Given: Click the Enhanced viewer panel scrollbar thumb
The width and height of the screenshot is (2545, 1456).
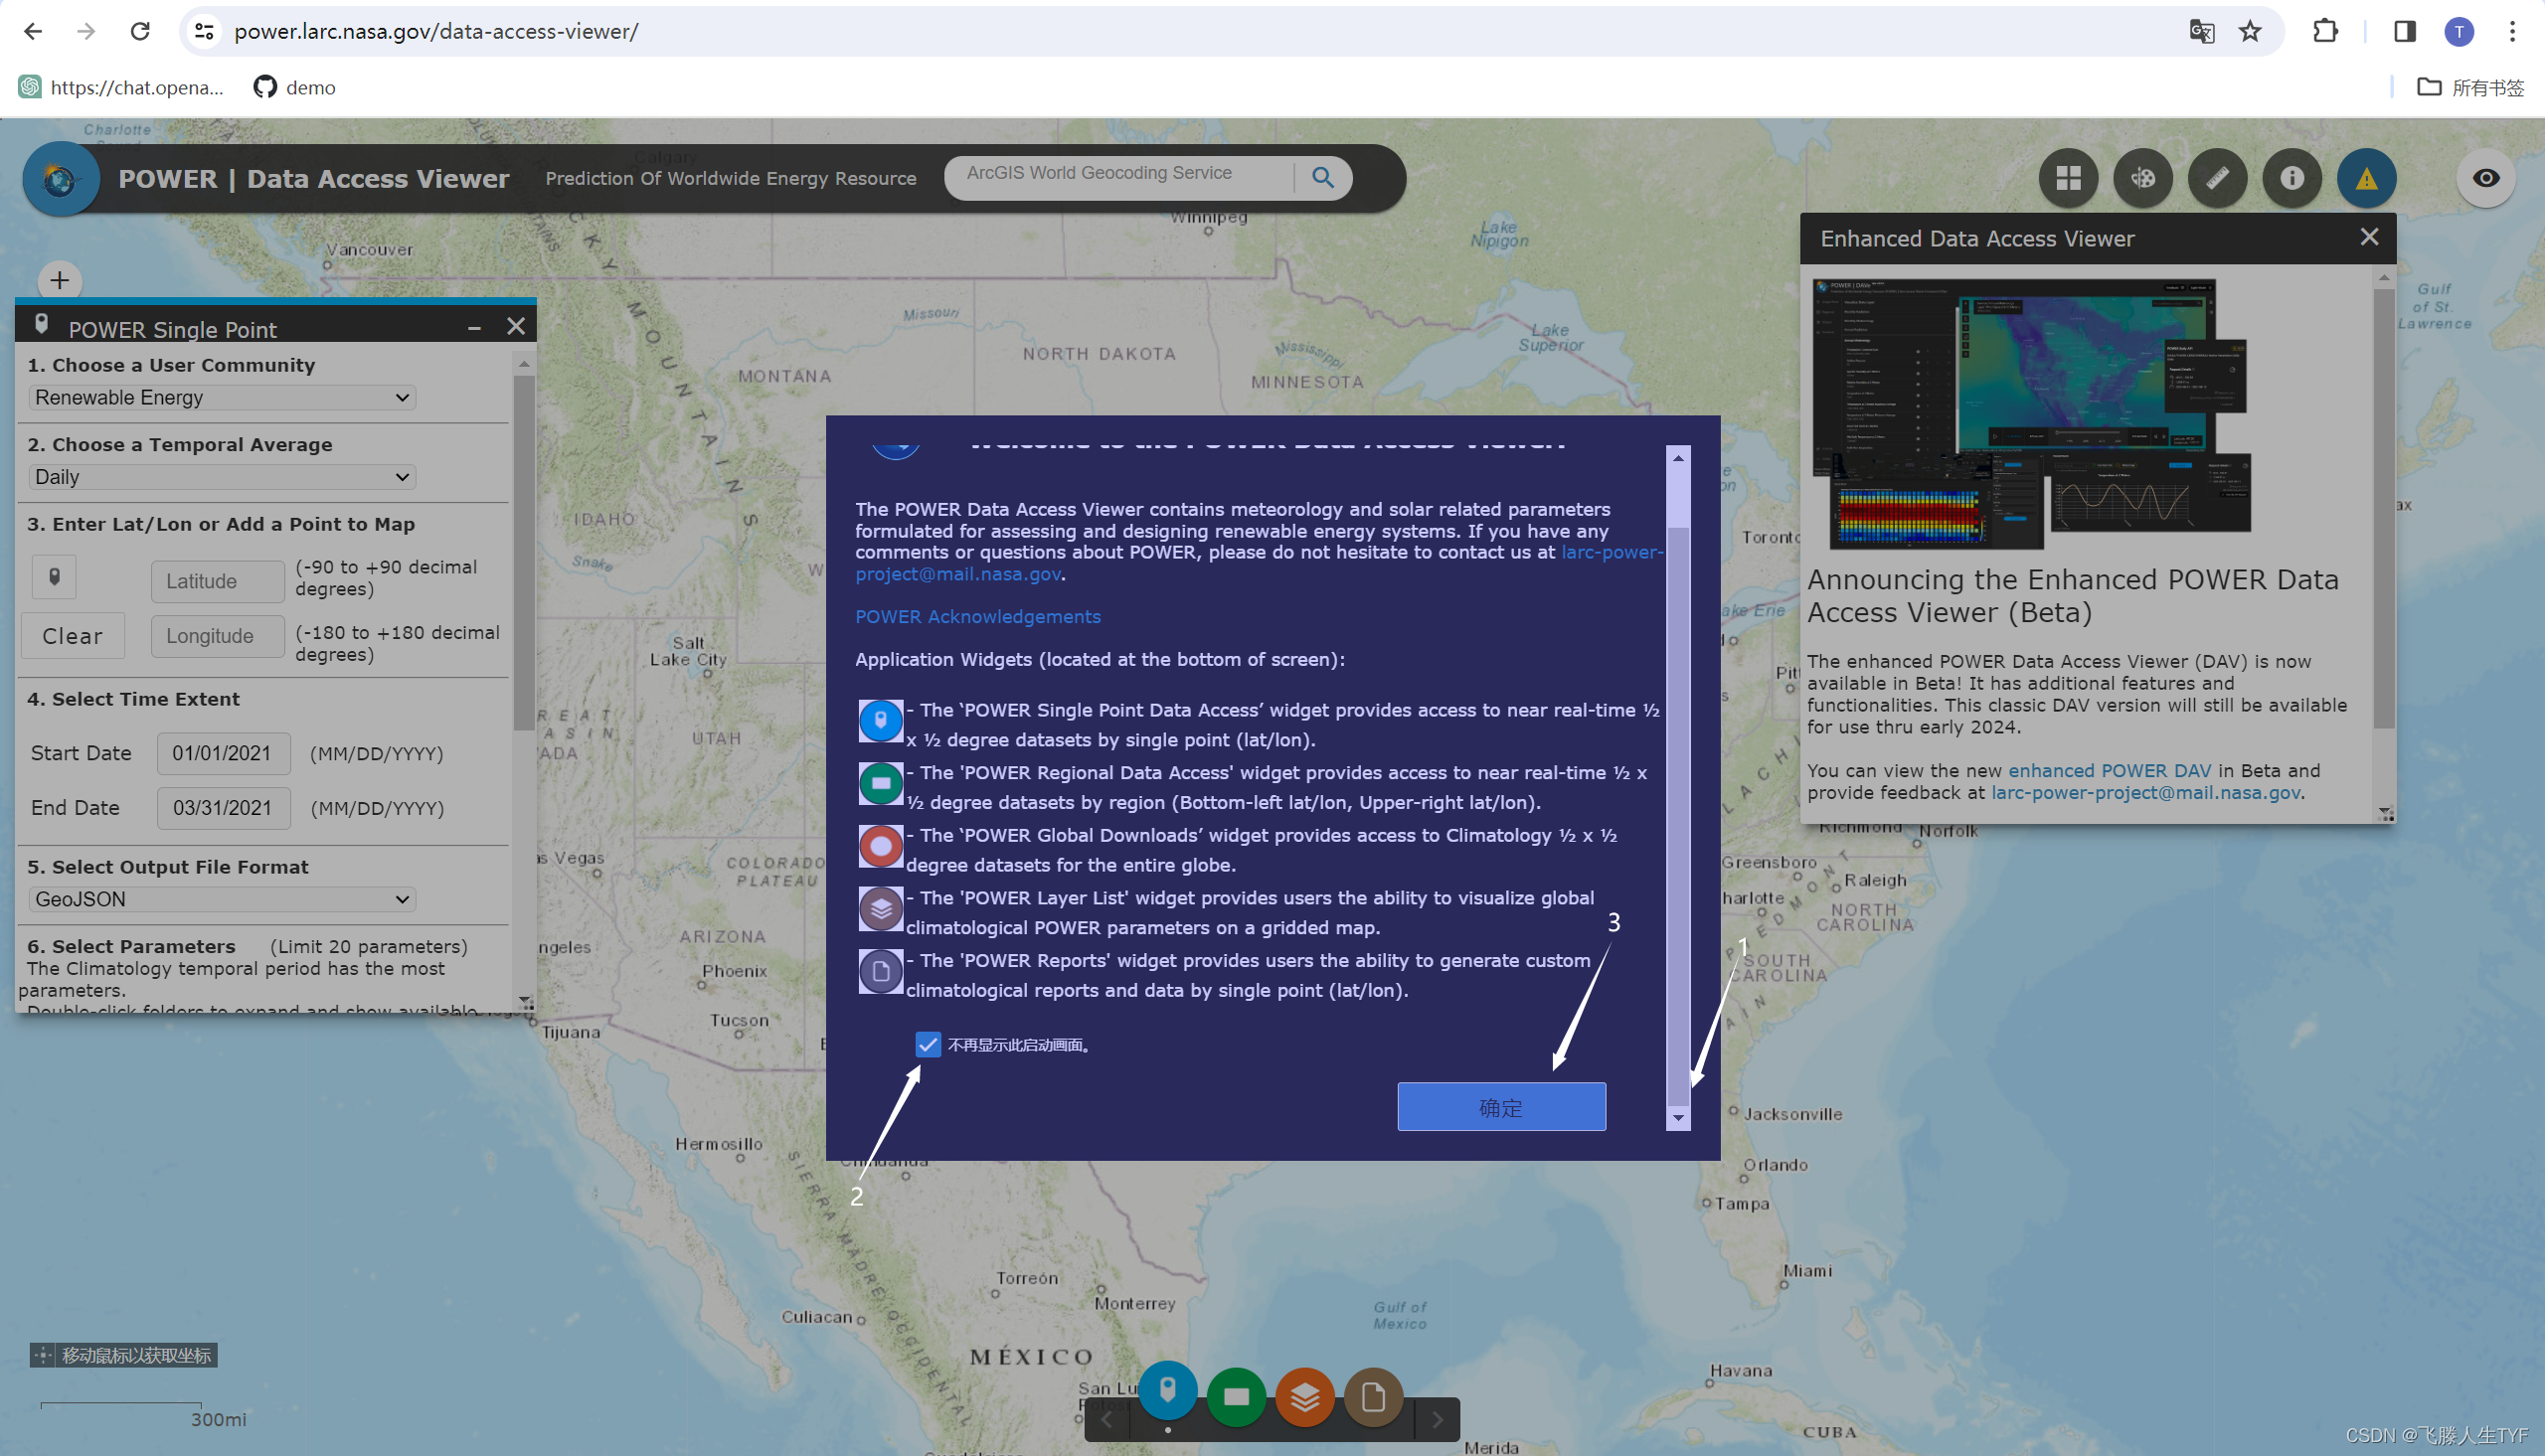Looking at the screenshot, I should [x=2384, y=509].
